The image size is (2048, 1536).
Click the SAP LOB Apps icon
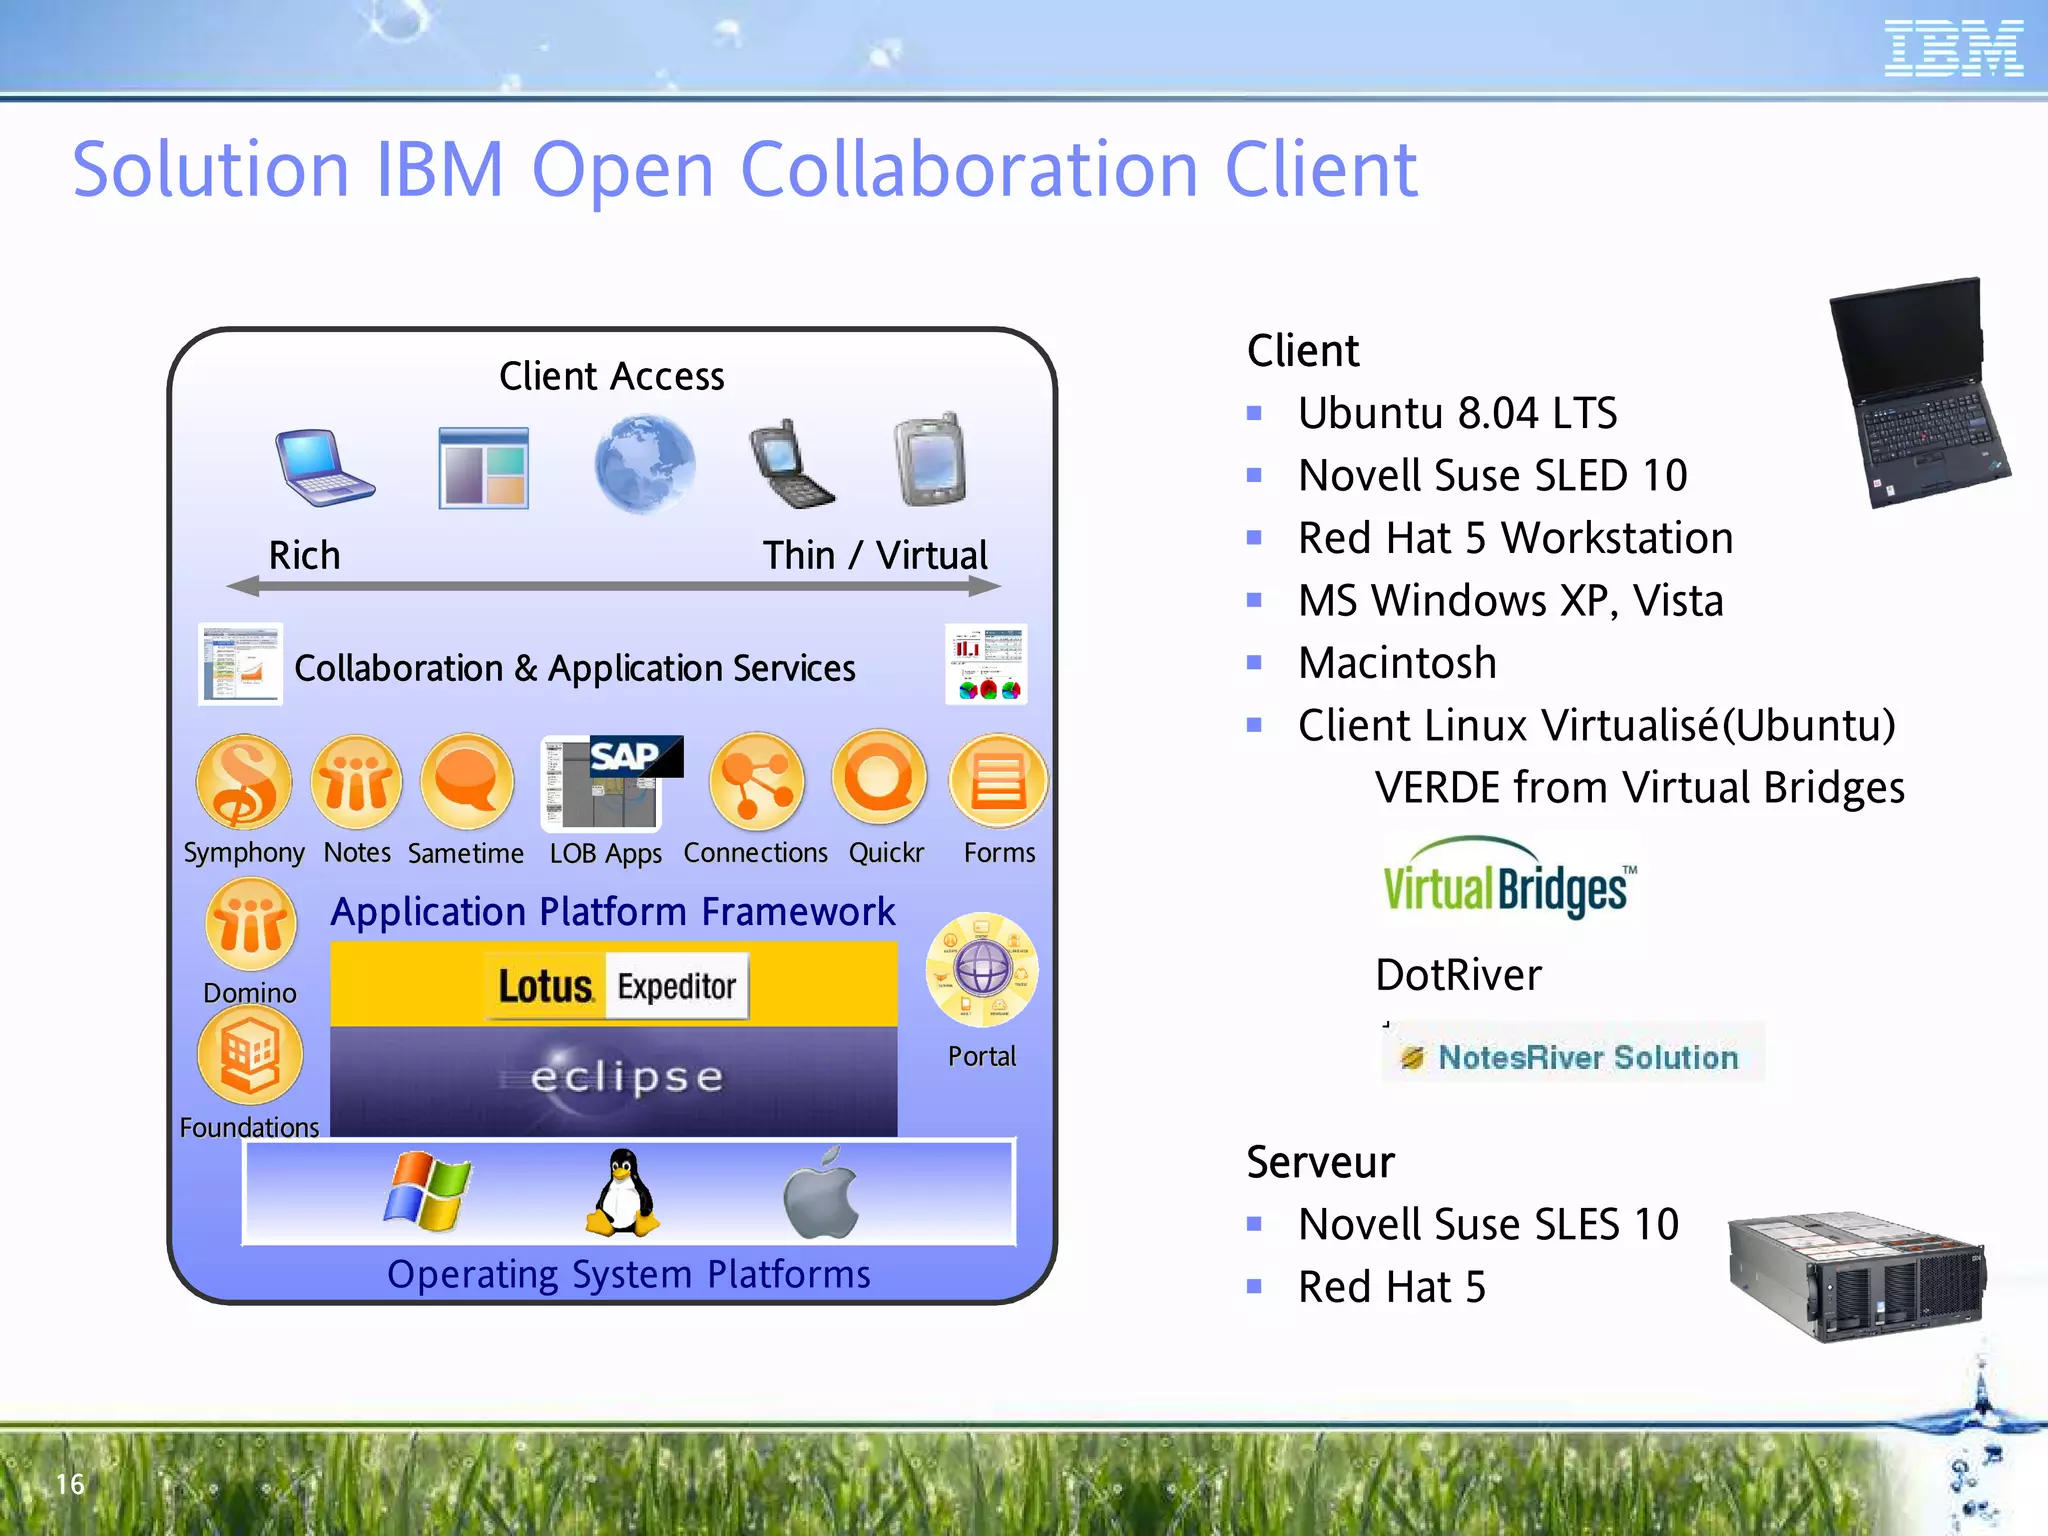pos(611,784)
